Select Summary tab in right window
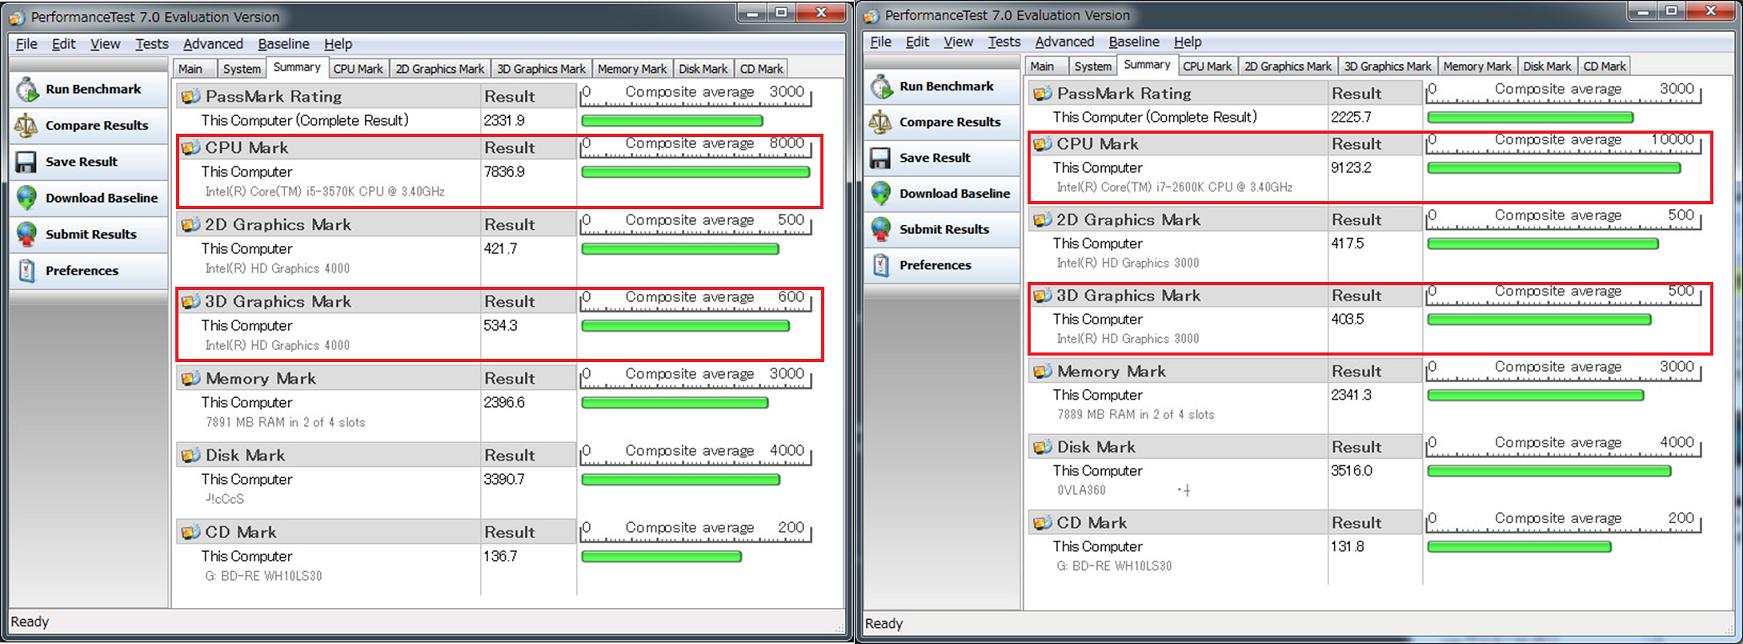 coord(1146,64)
